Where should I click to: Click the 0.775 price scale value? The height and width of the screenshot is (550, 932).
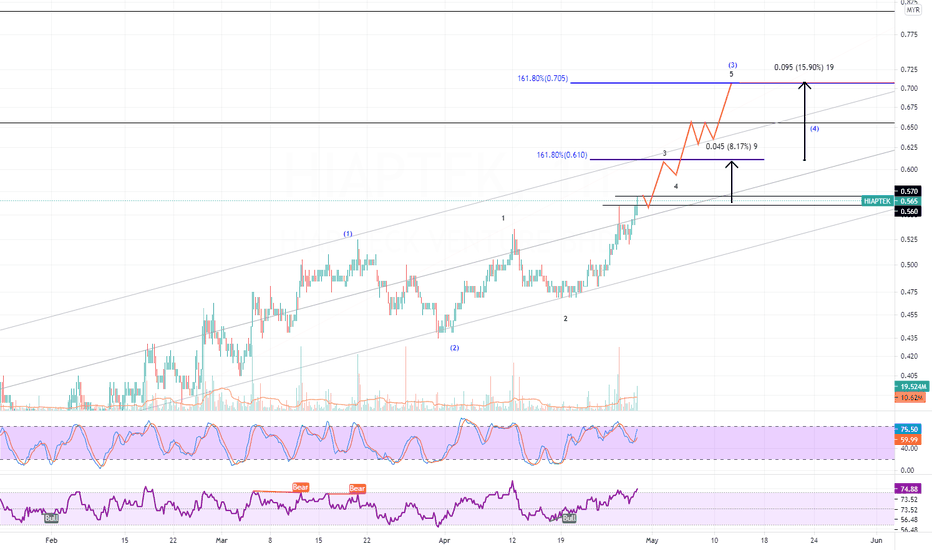coord(909,34)
